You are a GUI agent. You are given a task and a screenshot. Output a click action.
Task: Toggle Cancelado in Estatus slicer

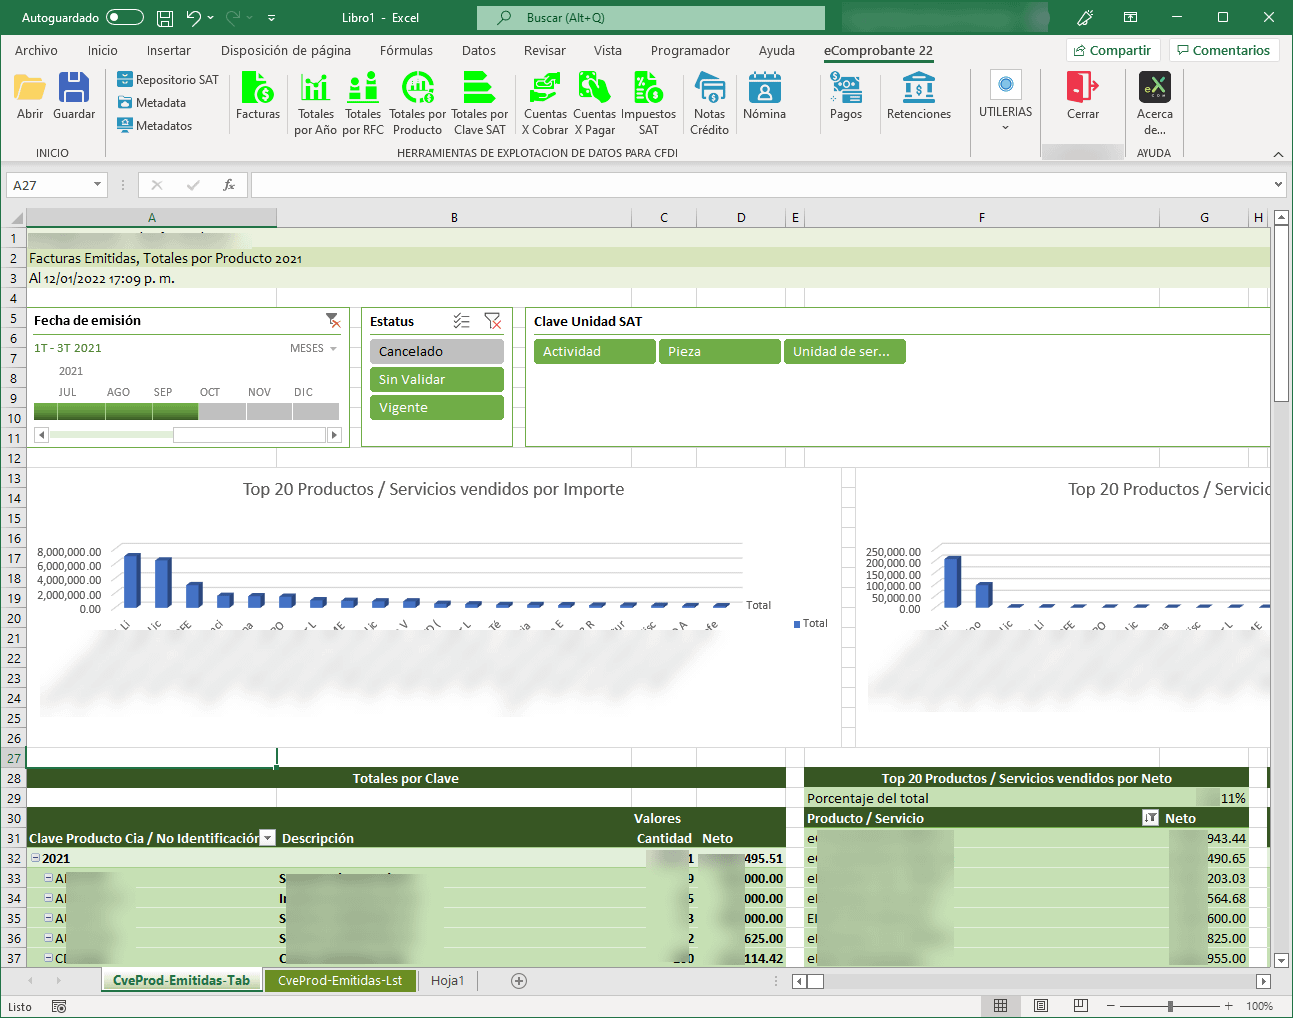[437, 352]
